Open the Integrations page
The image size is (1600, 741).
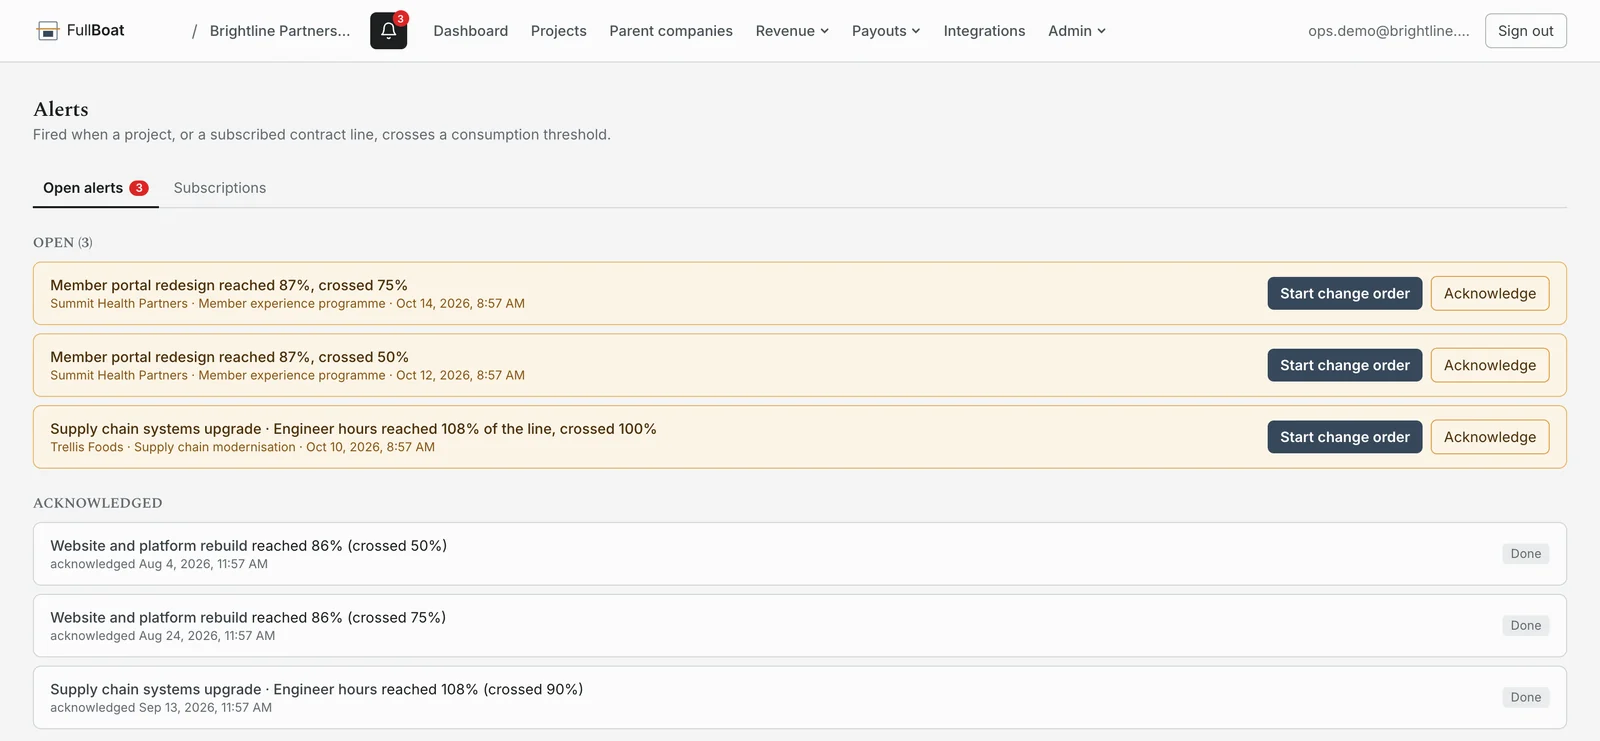click(x=984, y=31)
